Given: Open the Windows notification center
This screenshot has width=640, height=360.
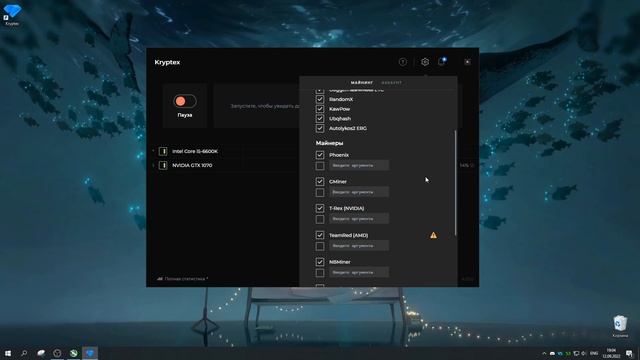Looking at the screenshot, I should click(629, 353).
